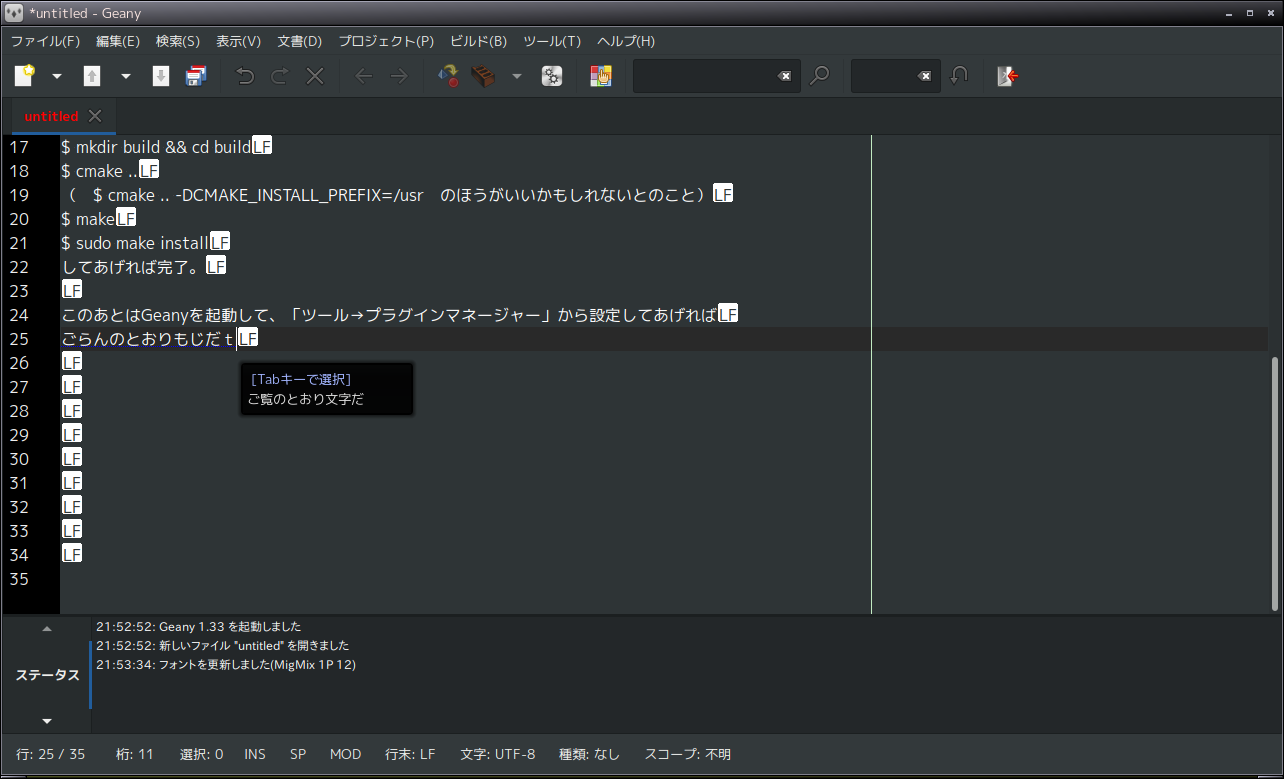Undo the last edit from the toolbar
This screenshot has height=779, width=1284.
click(x=245, y=76)
